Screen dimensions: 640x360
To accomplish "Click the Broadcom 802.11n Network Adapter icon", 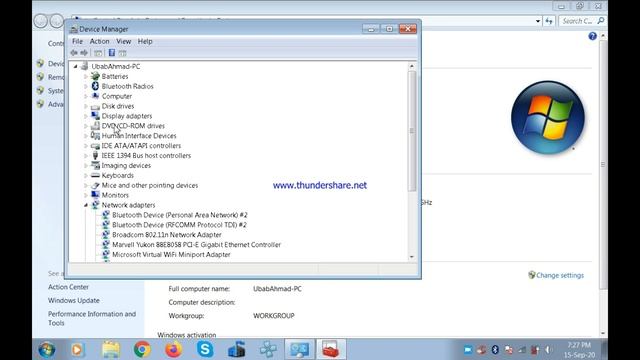I will (106, 235).
